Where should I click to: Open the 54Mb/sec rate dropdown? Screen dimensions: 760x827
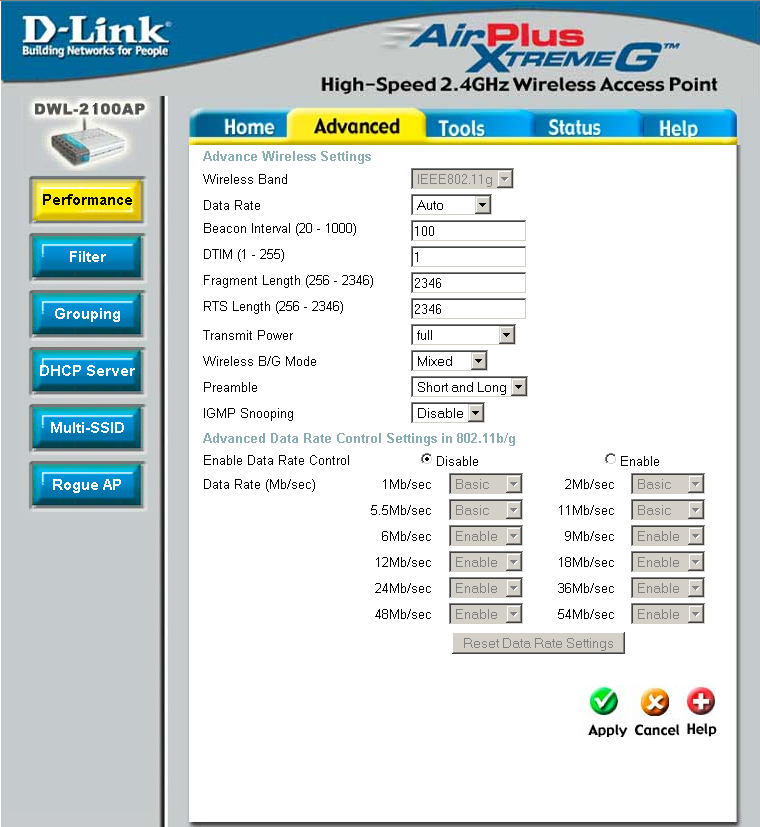tap(668, 614)
